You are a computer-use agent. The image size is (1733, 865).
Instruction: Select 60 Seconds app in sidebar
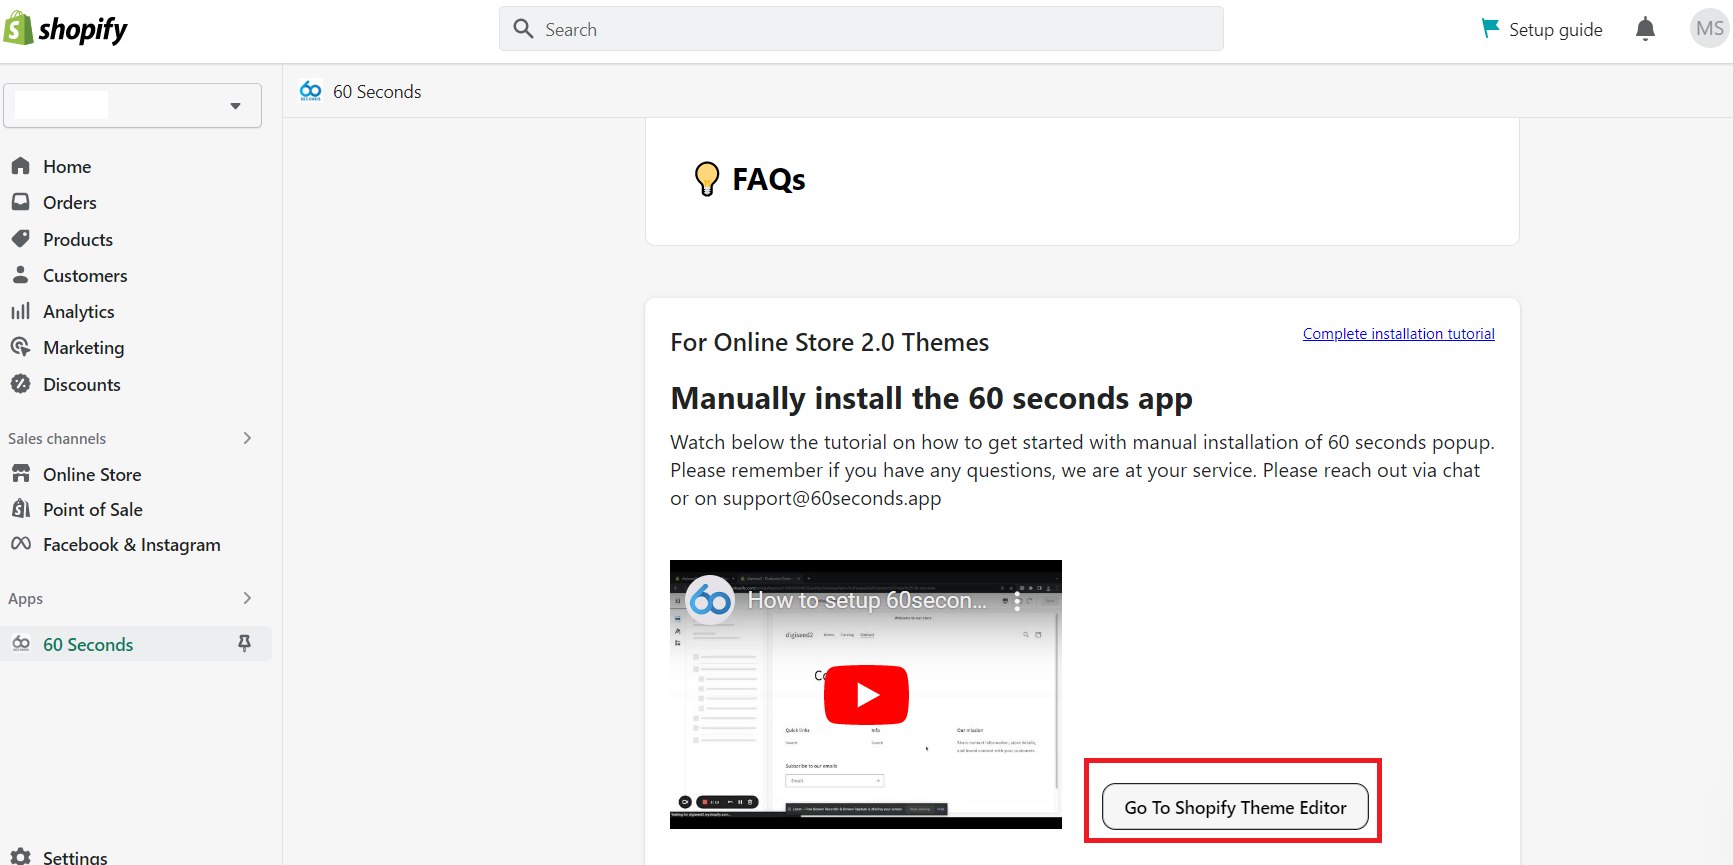[88, 645]
